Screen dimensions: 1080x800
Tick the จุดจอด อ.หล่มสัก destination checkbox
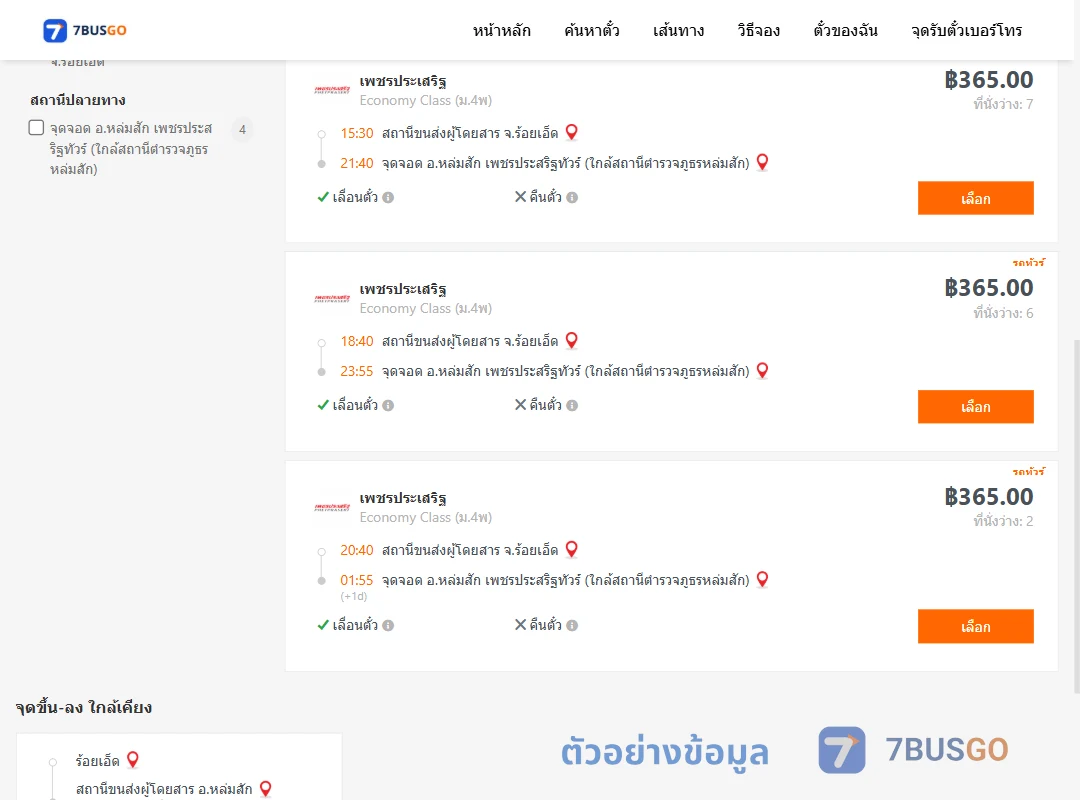coord(37,127)
